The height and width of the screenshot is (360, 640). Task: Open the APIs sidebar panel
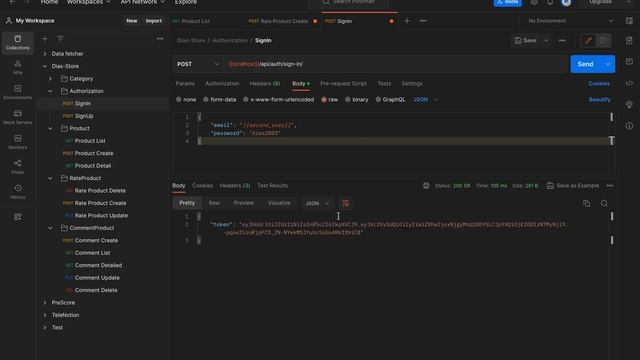click(x=18, y=67)
